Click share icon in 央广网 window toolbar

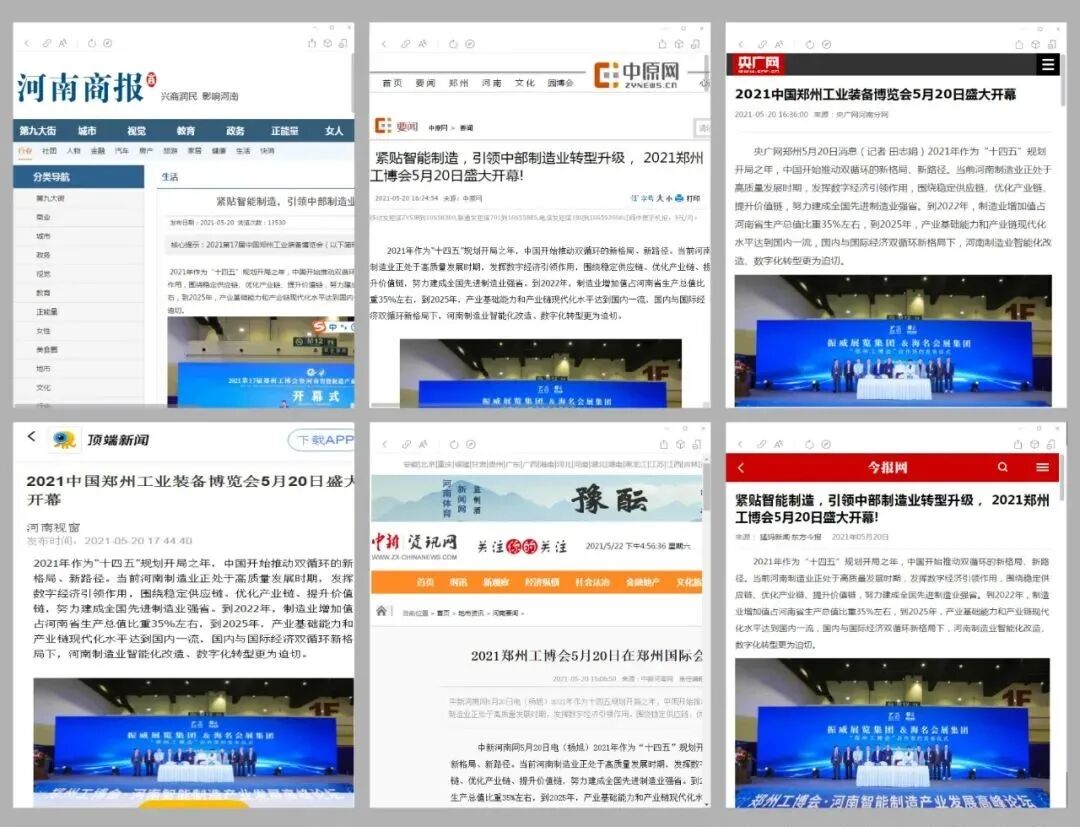(1019, 45)
